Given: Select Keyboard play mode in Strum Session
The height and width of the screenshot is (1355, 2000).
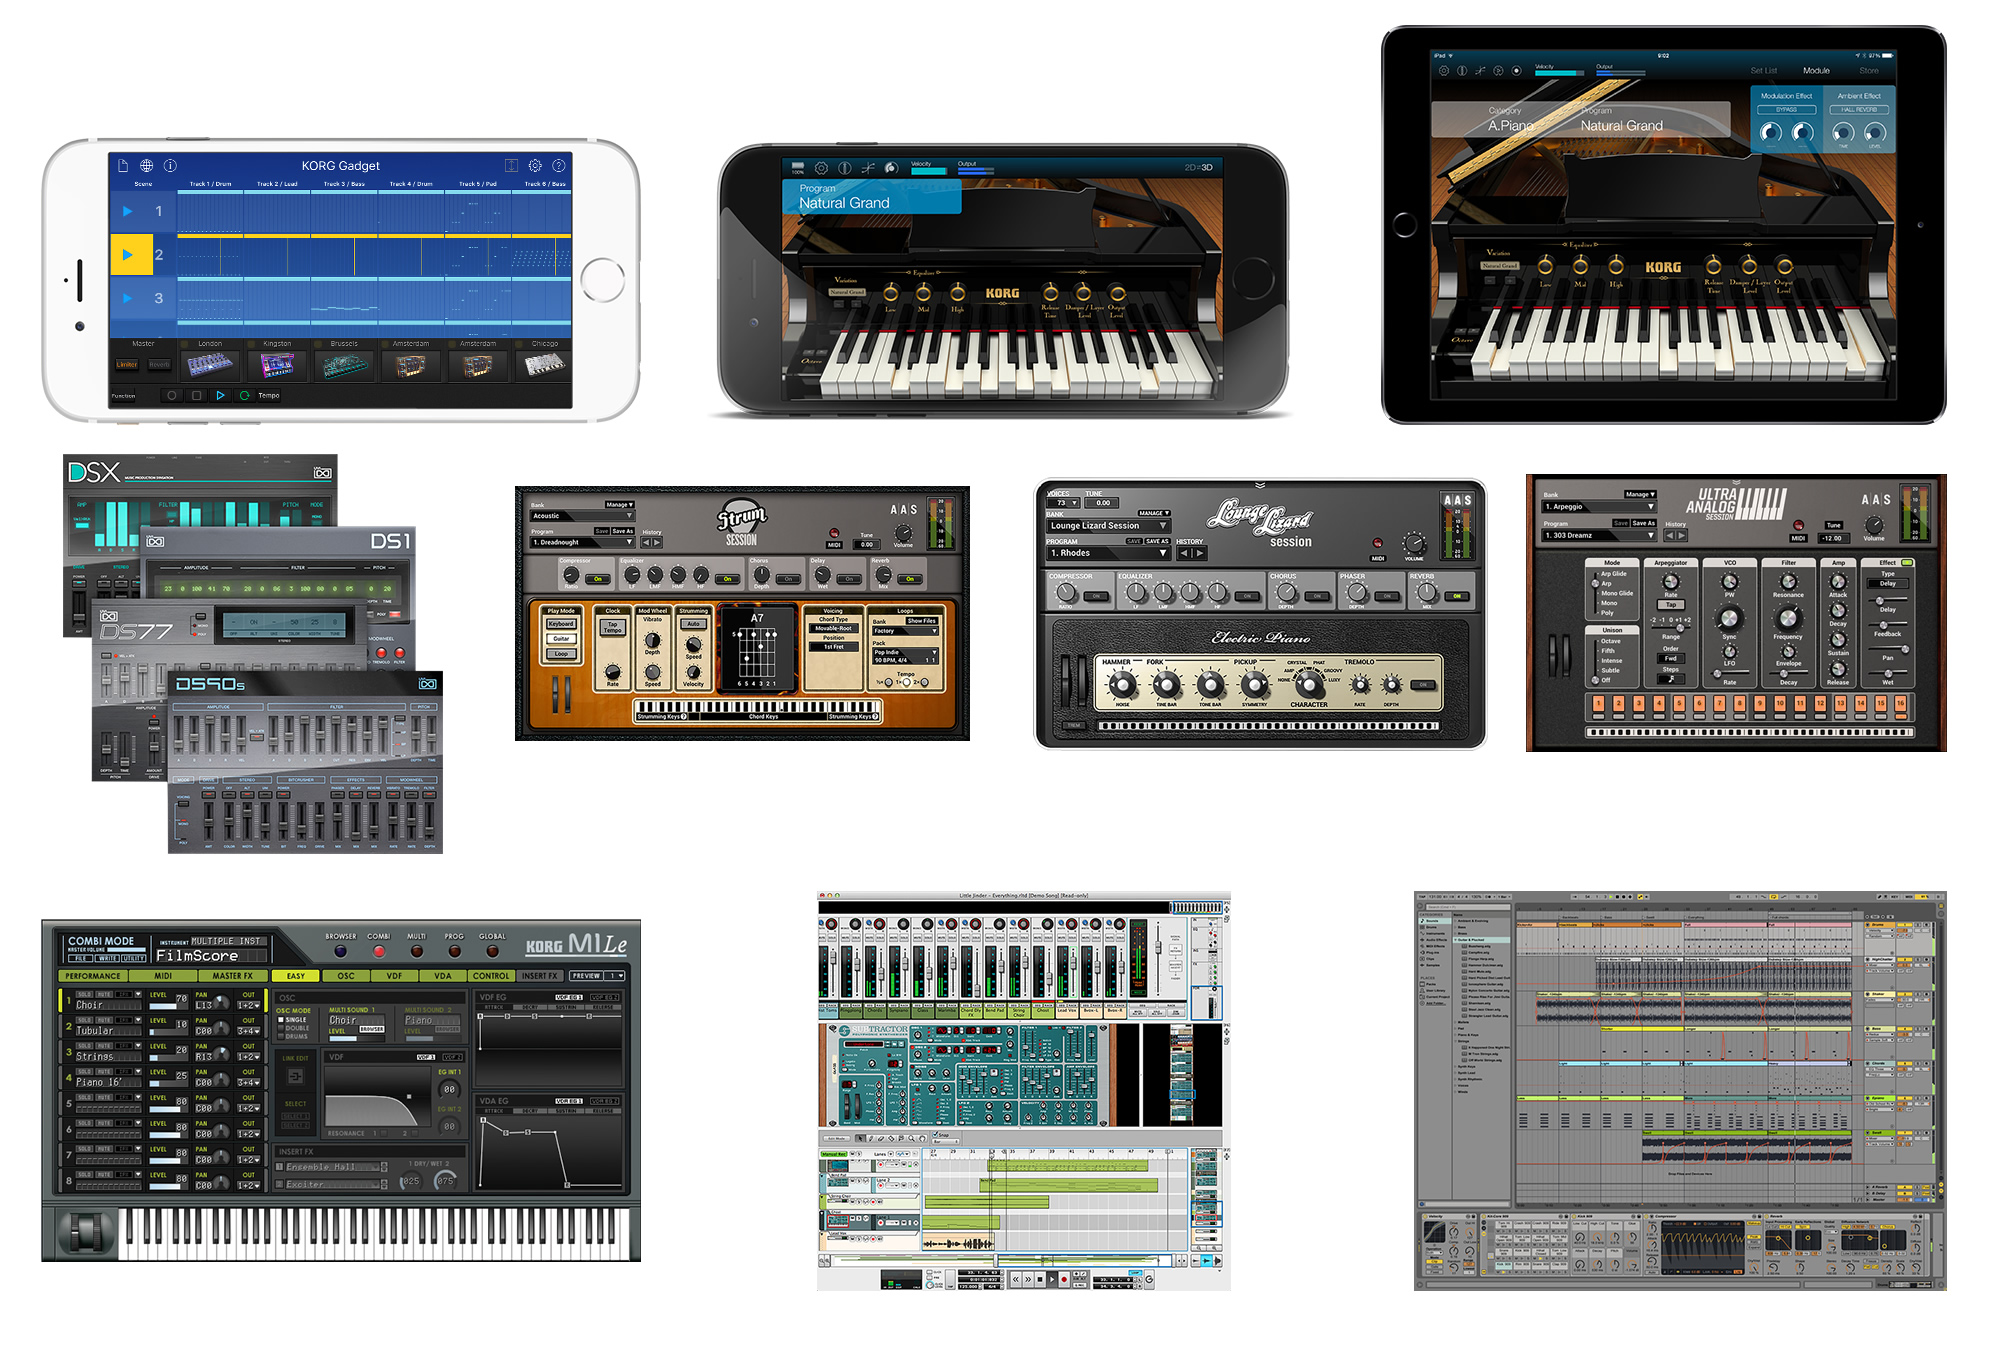Looking at the screenshot, I should [x=561, y=624].
